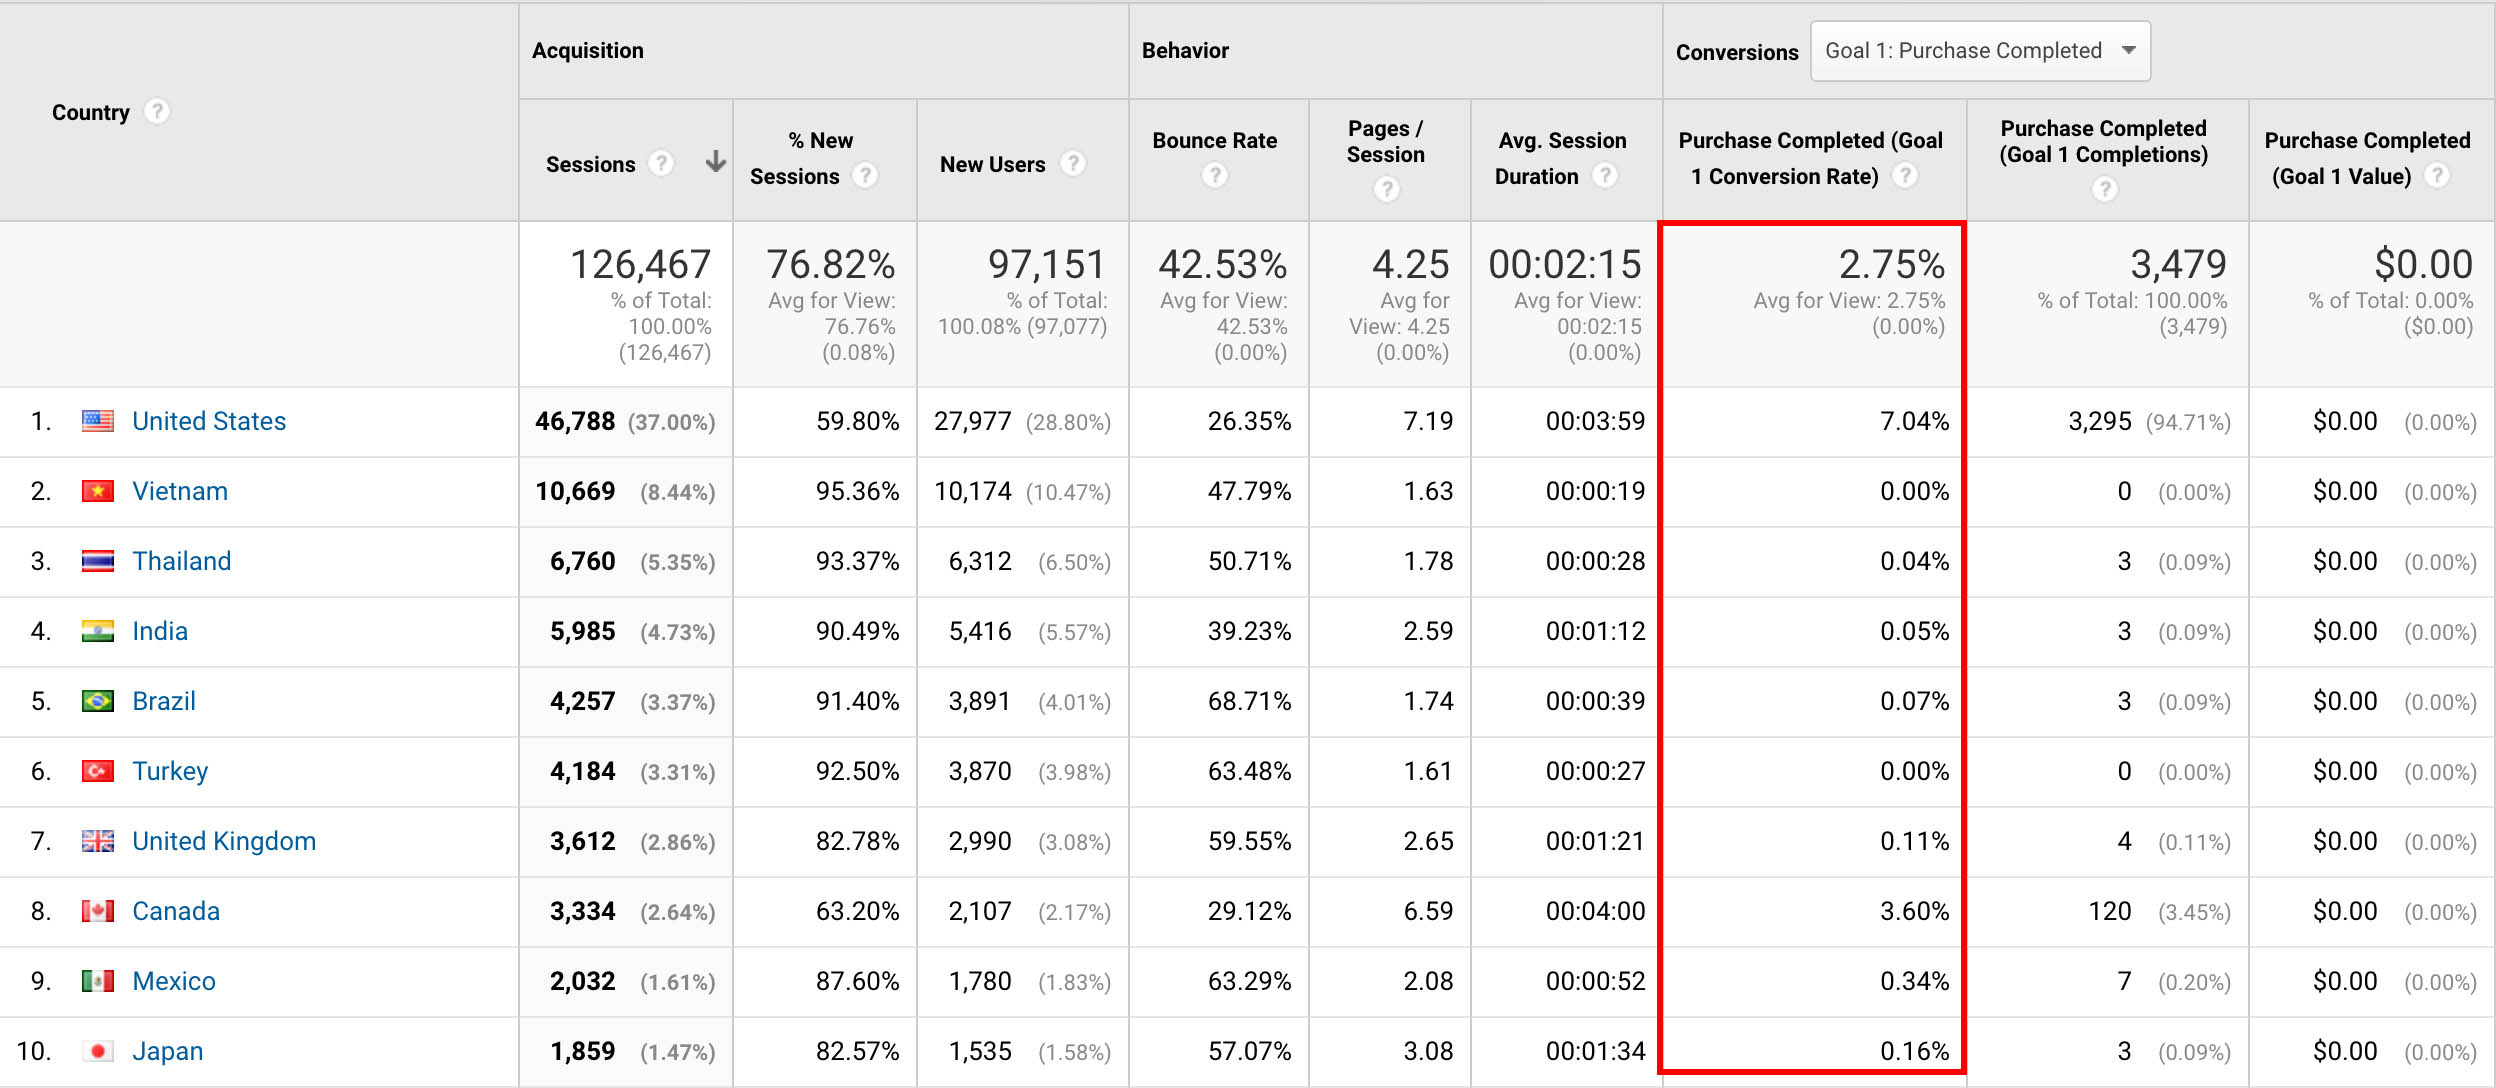The height and width of the screenshot is (1088, 2496).
Task: Click Japan pages per session 3.08
Action: coord(1428,1051)
